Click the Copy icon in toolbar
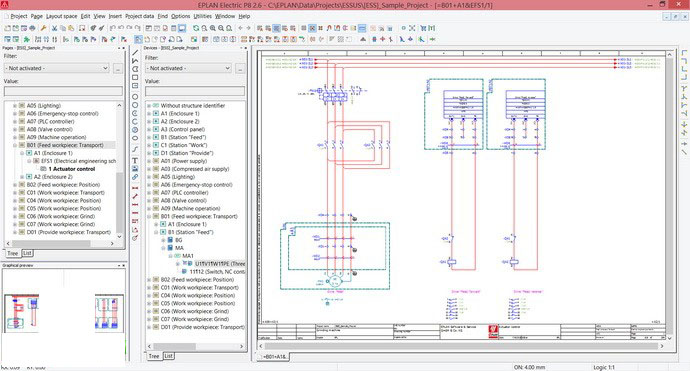This screenshot has width=690, height=371. (x=63, y=28)
